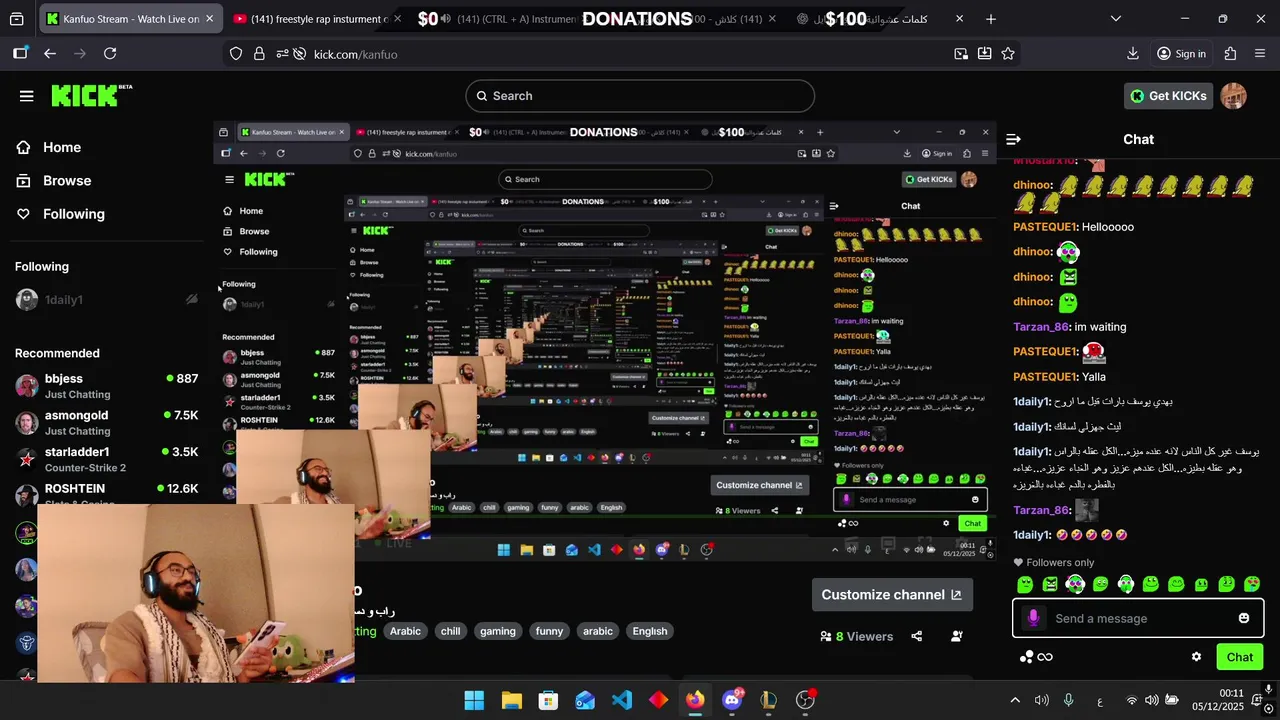1280x720 pixels.
Task: Open Firefox downloads panel
Action: pyautogui.click(x=1132, y=54)
